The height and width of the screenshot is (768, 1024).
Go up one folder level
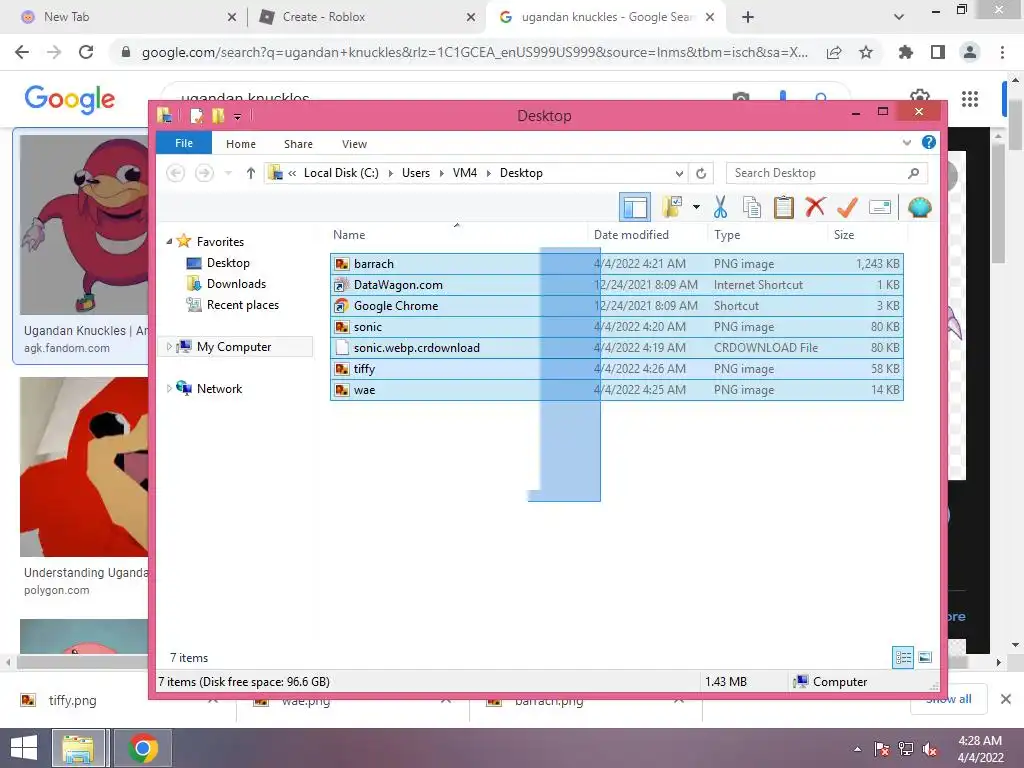251,173
